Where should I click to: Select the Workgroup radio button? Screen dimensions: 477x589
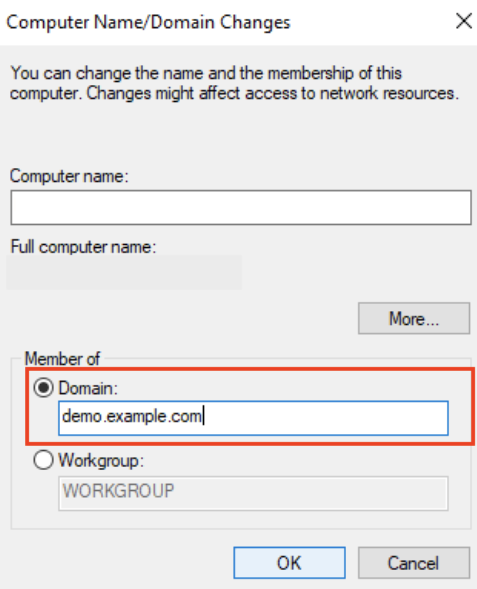click(x=44, y=460)
